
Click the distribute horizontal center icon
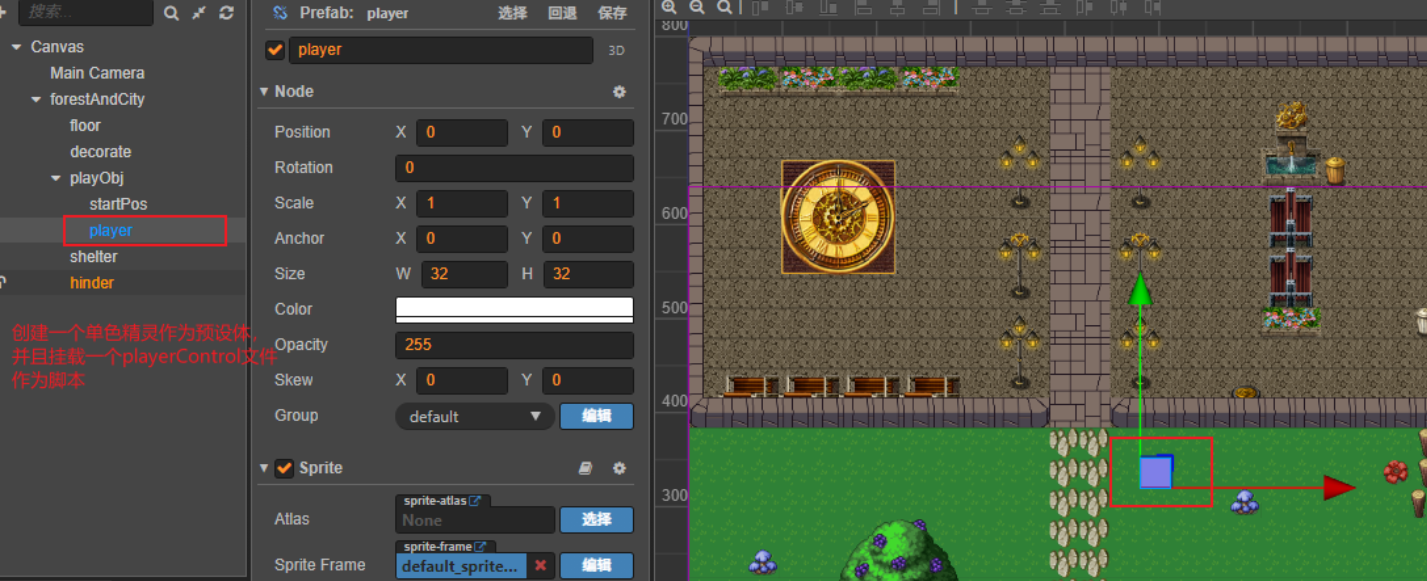1118,7
